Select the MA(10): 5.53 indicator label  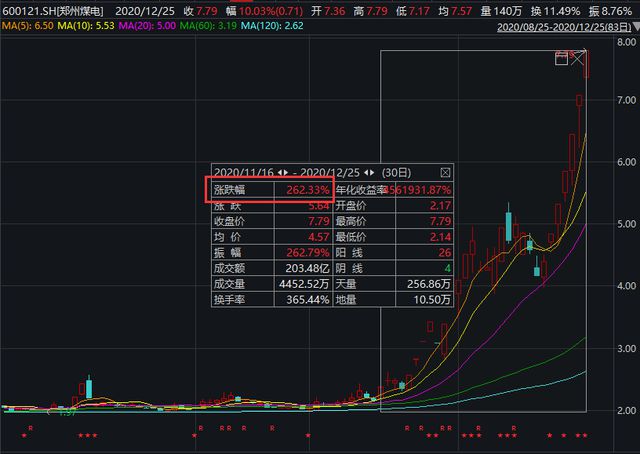pyautogui.click(x=86, y=26)
